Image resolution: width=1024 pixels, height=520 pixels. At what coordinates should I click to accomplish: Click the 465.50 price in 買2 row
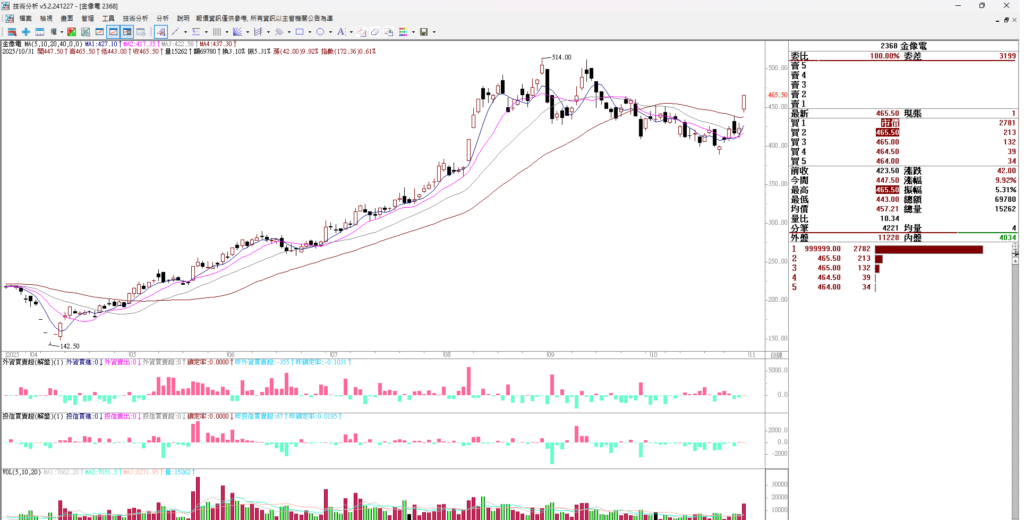pos(886,132)
